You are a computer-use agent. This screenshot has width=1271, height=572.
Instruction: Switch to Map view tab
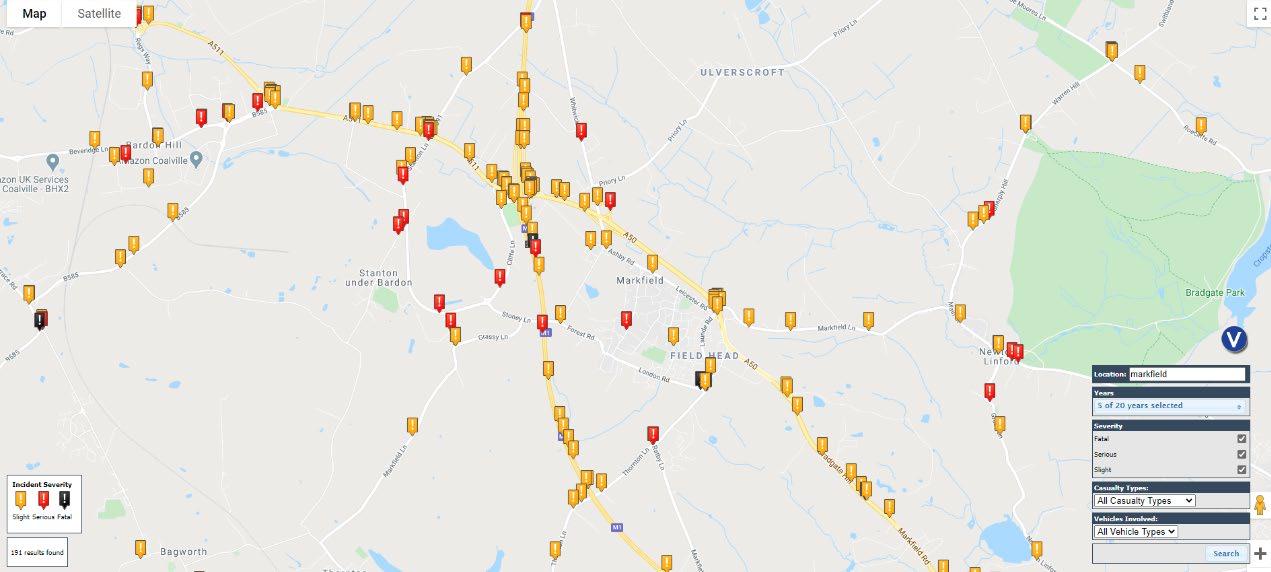[x=35, y=14]
